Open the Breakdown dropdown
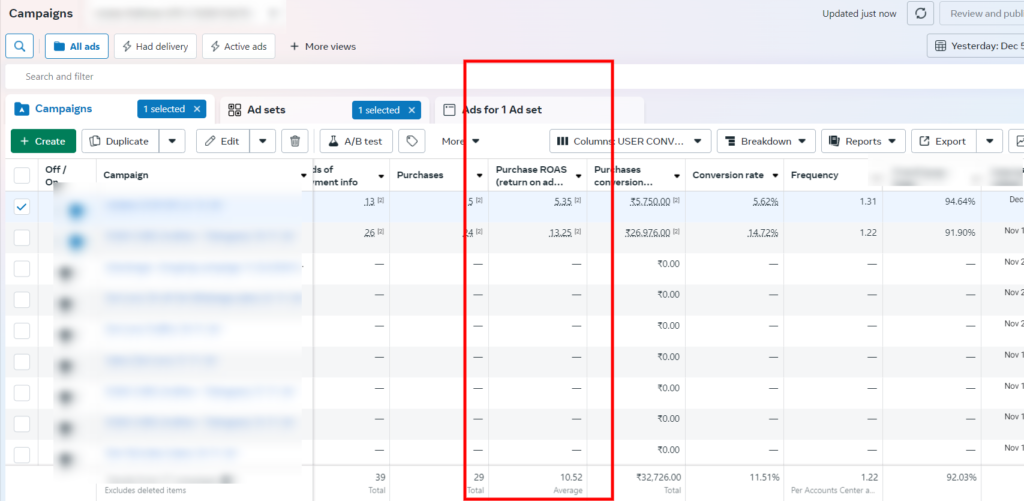 (766, 141)
